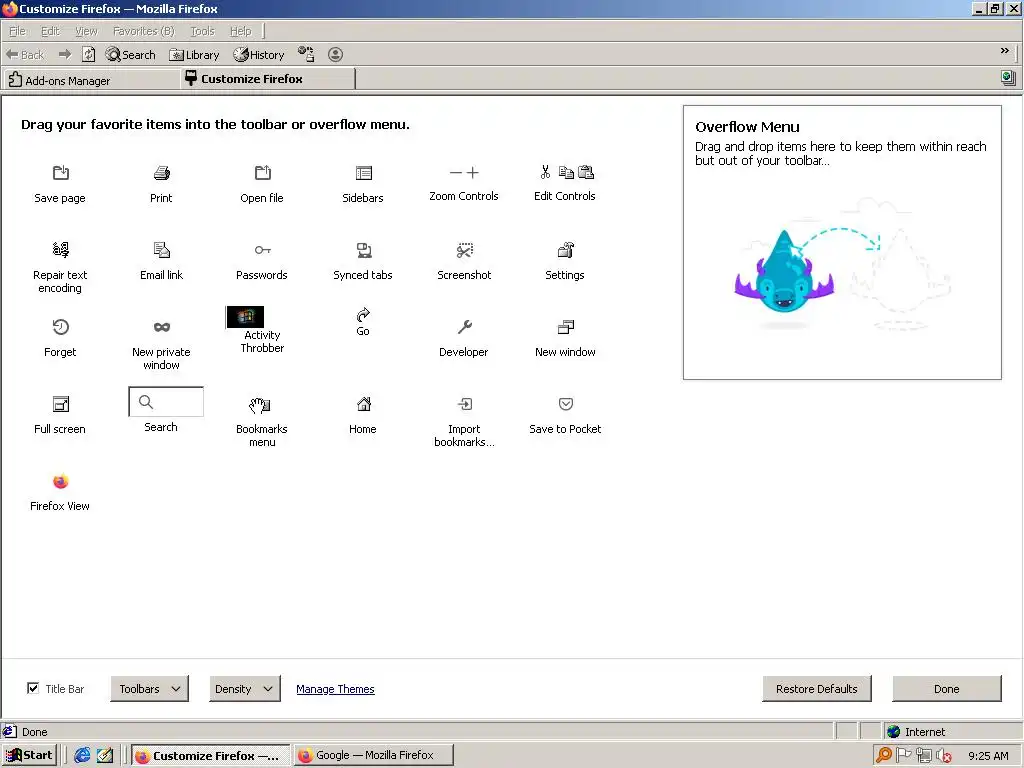Select the Sidebars icon
1024x768 pixels.
point(364,172)
